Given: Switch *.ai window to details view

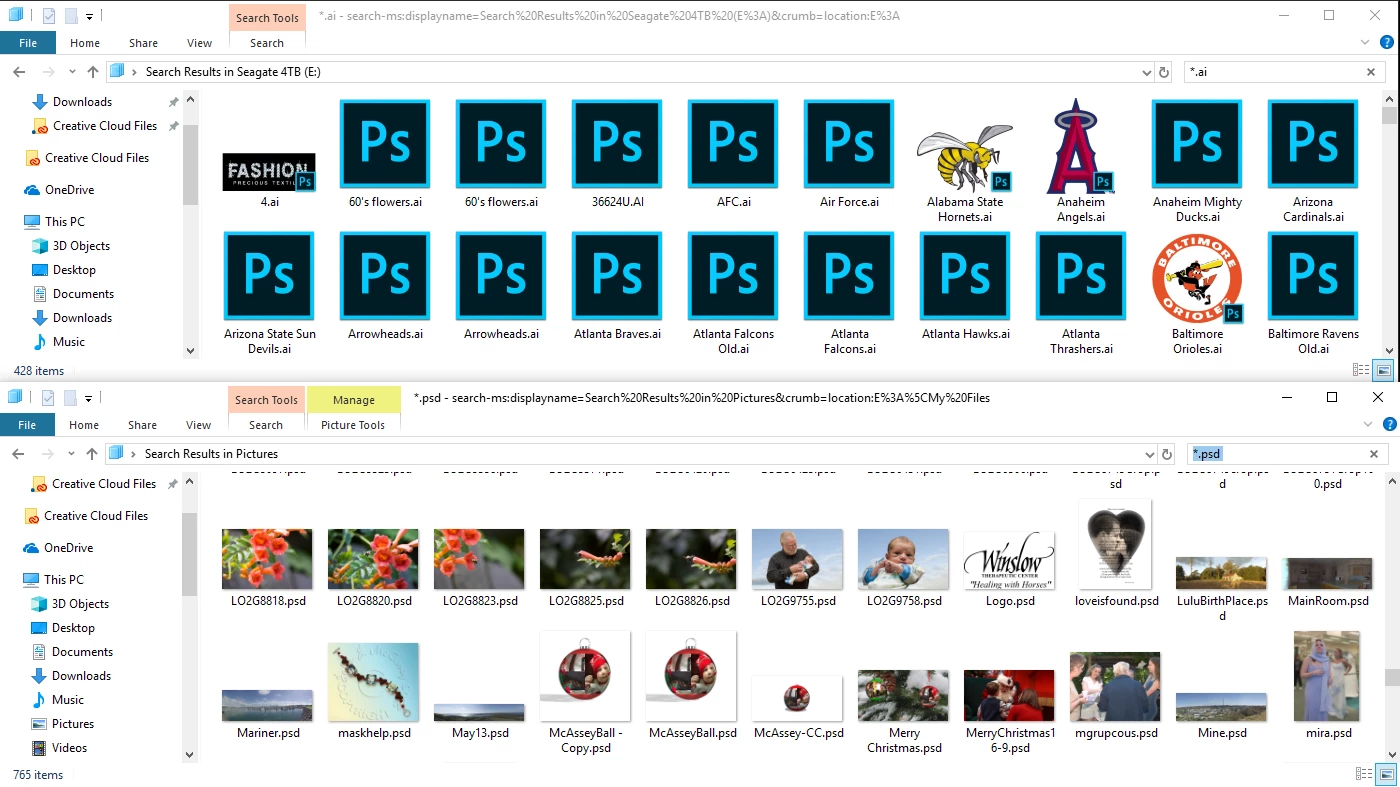Looking at the screenshot, I should tap(1361, 370).
